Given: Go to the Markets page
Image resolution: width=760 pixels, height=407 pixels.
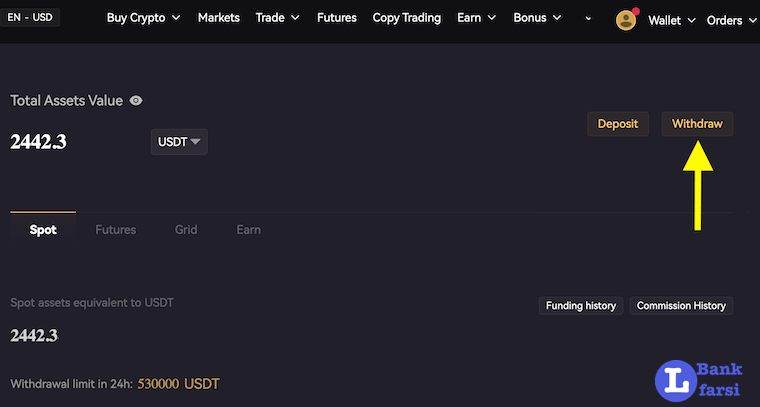Looking at the screenshot, I should point(219,18).
